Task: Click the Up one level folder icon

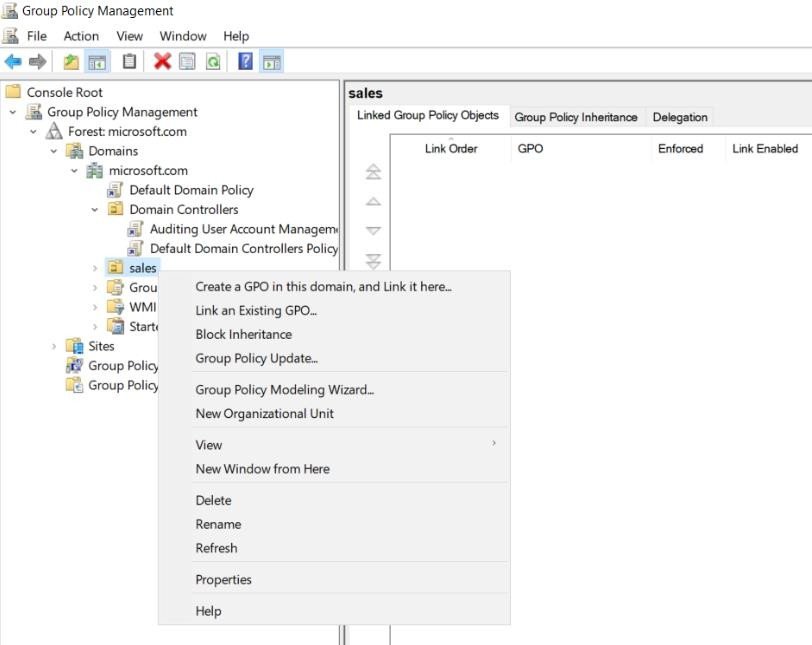Action: tap(71, 62)
